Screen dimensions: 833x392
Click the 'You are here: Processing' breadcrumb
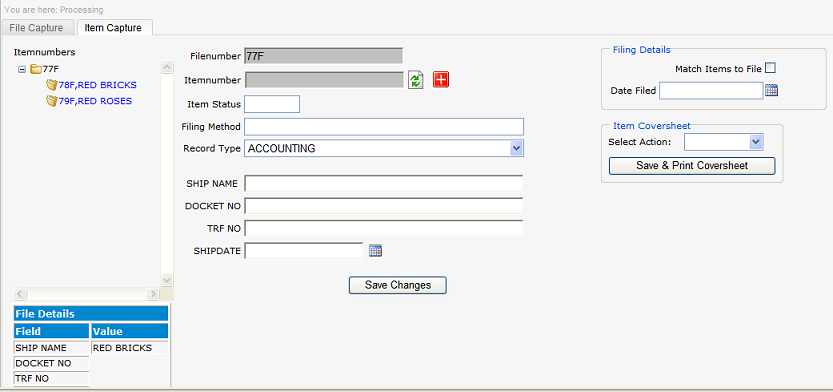(x=54, y=10)
